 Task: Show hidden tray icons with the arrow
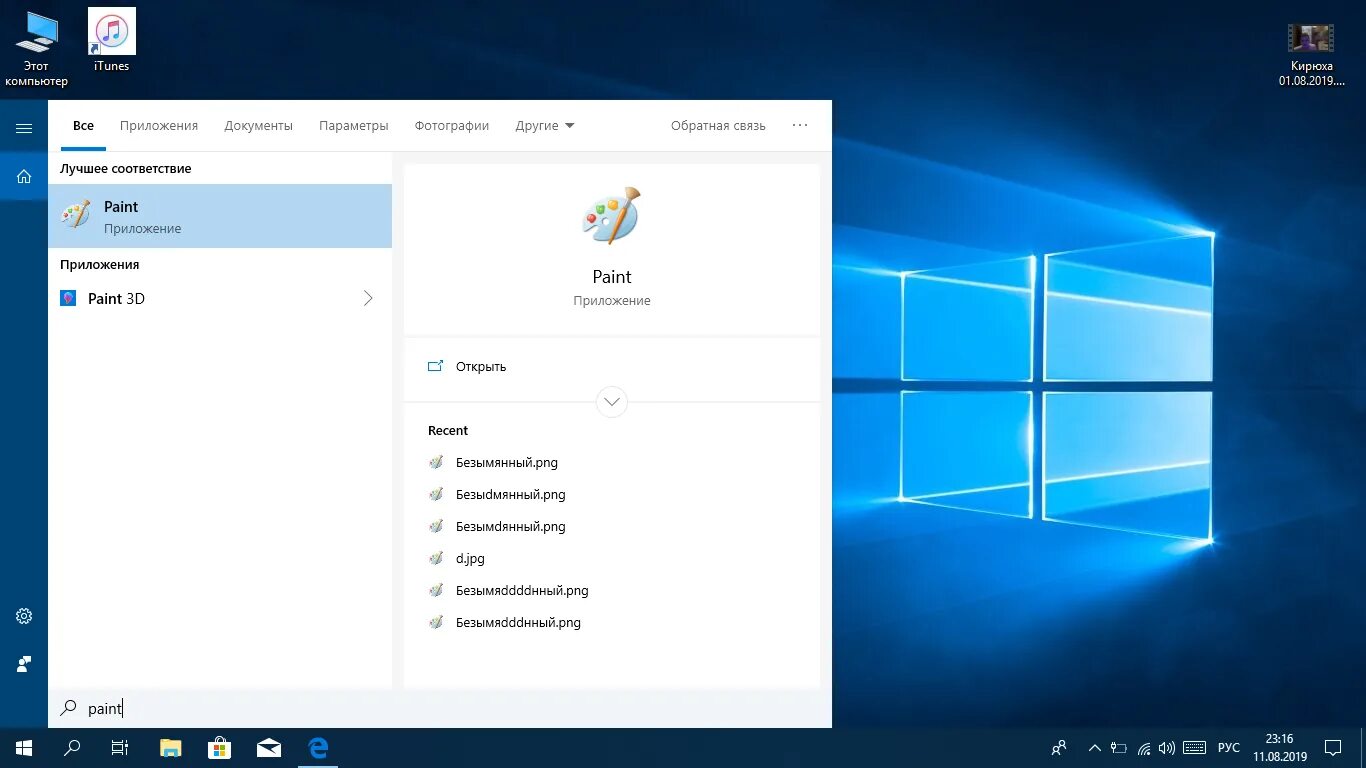click(x=1094, y=748)
